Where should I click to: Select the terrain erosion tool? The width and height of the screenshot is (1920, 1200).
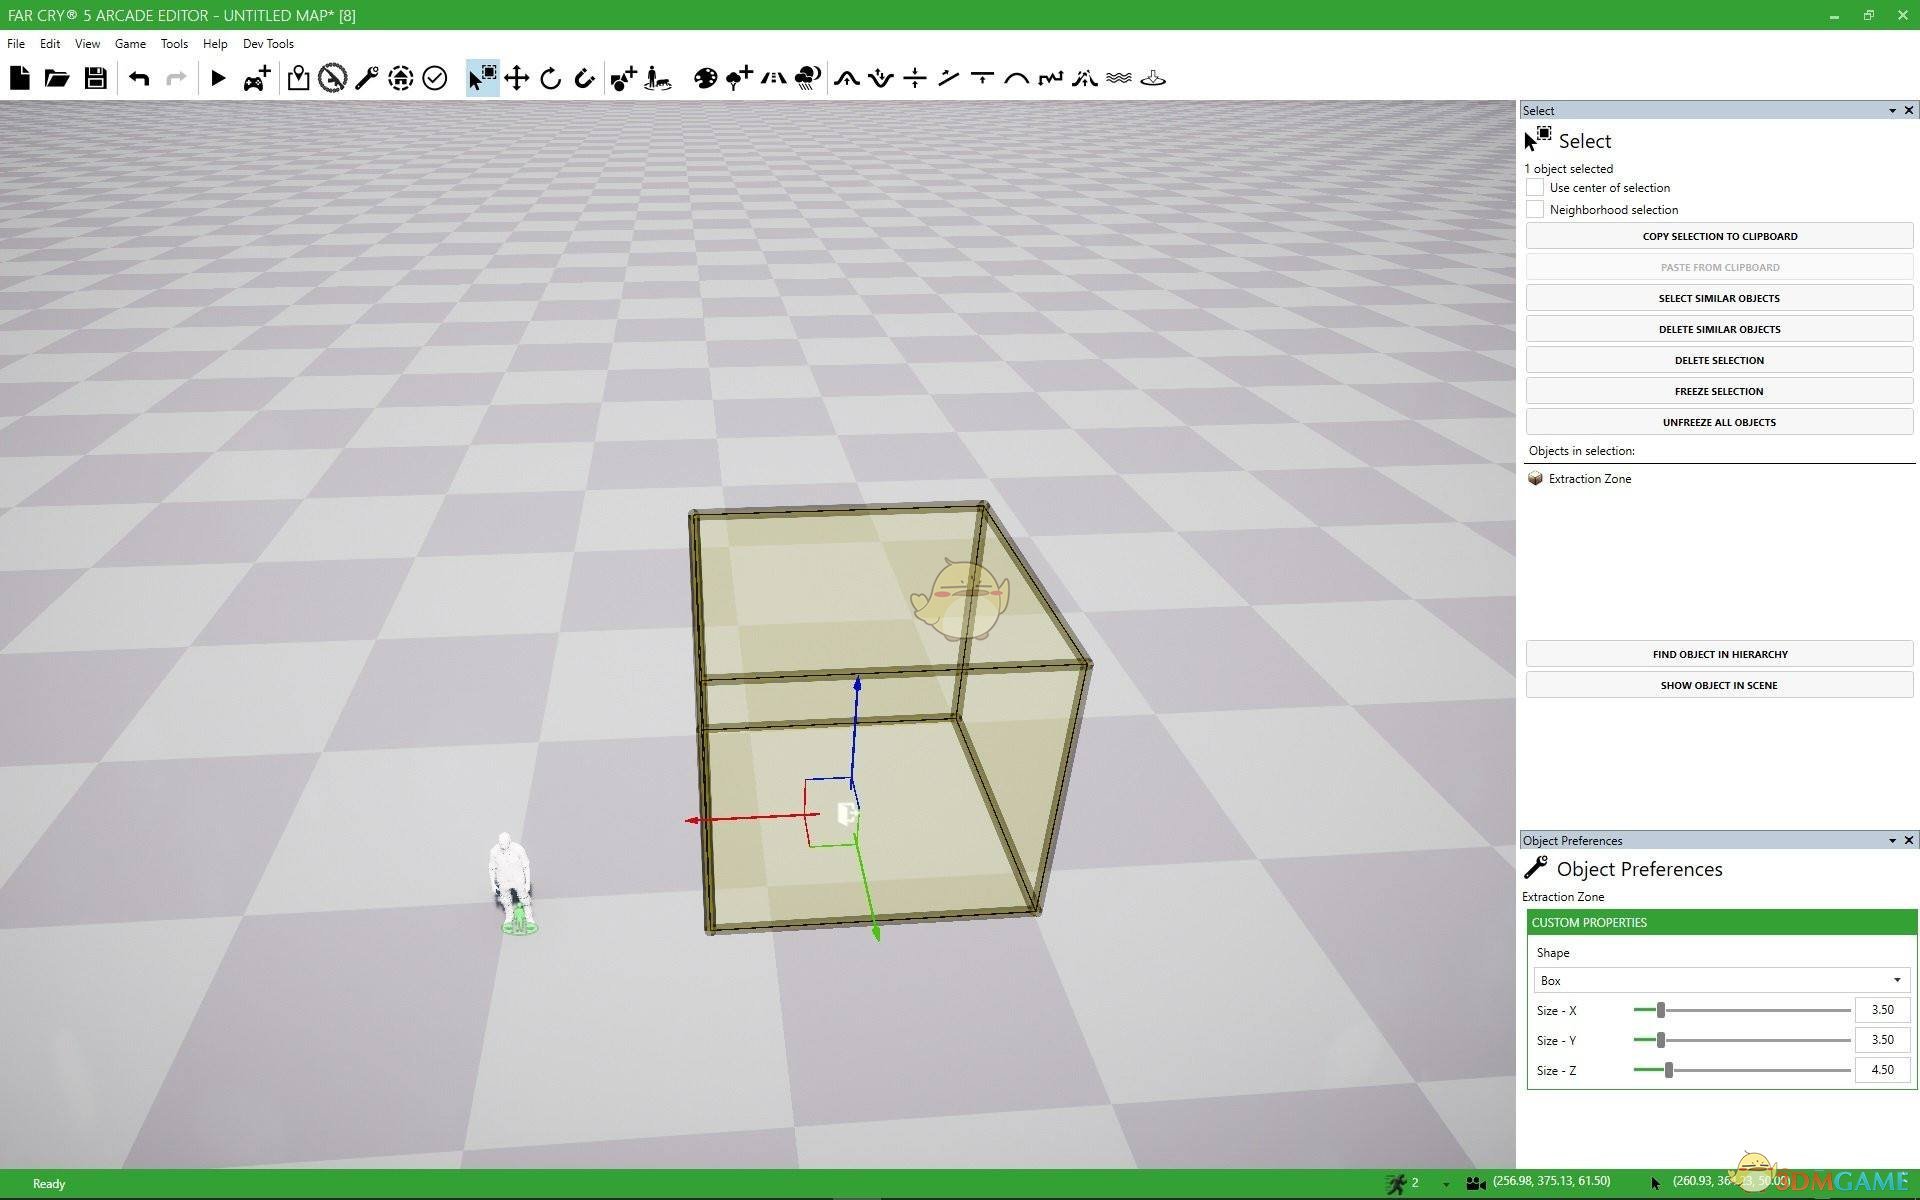point(1085,78)
